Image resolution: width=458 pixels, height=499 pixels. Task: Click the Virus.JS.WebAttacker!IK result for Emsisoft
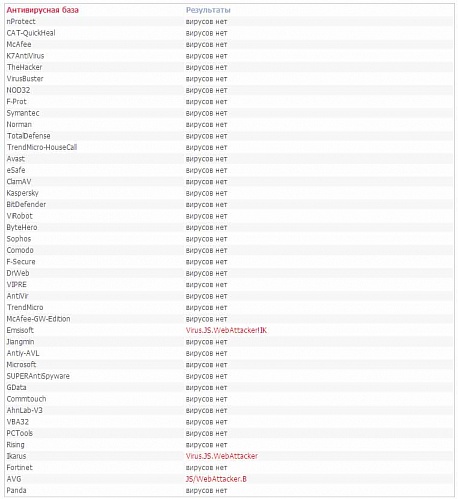pyautogui.click(x=226, y=330)
